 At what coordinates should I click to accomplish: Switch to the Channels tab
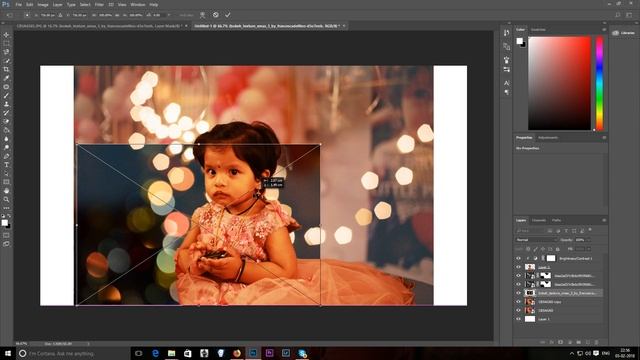pyautogui.click(x=539, y=220)
